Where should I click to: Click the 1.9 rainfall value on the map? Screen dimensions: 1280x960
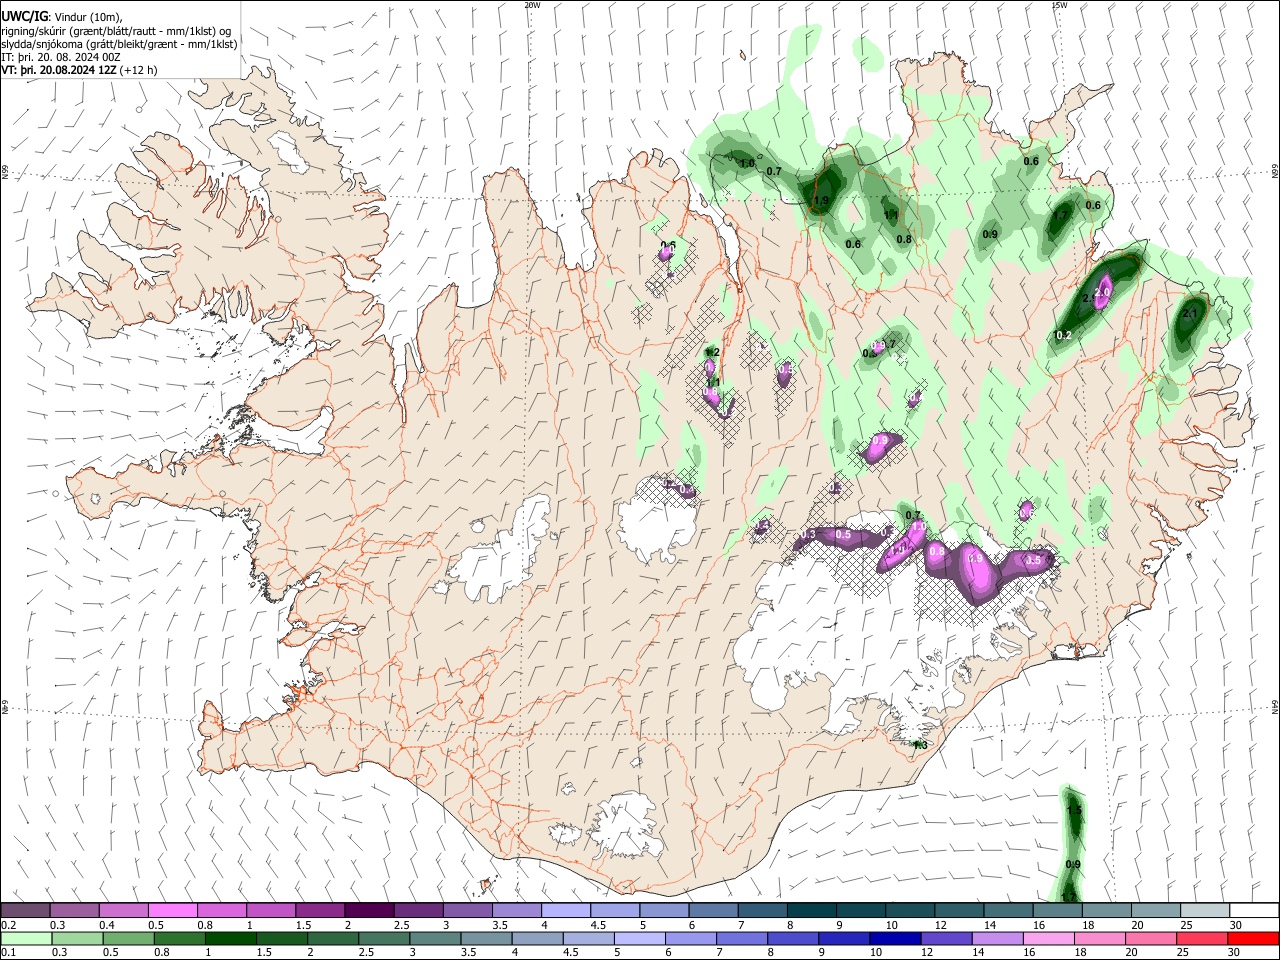click(821, 201)
